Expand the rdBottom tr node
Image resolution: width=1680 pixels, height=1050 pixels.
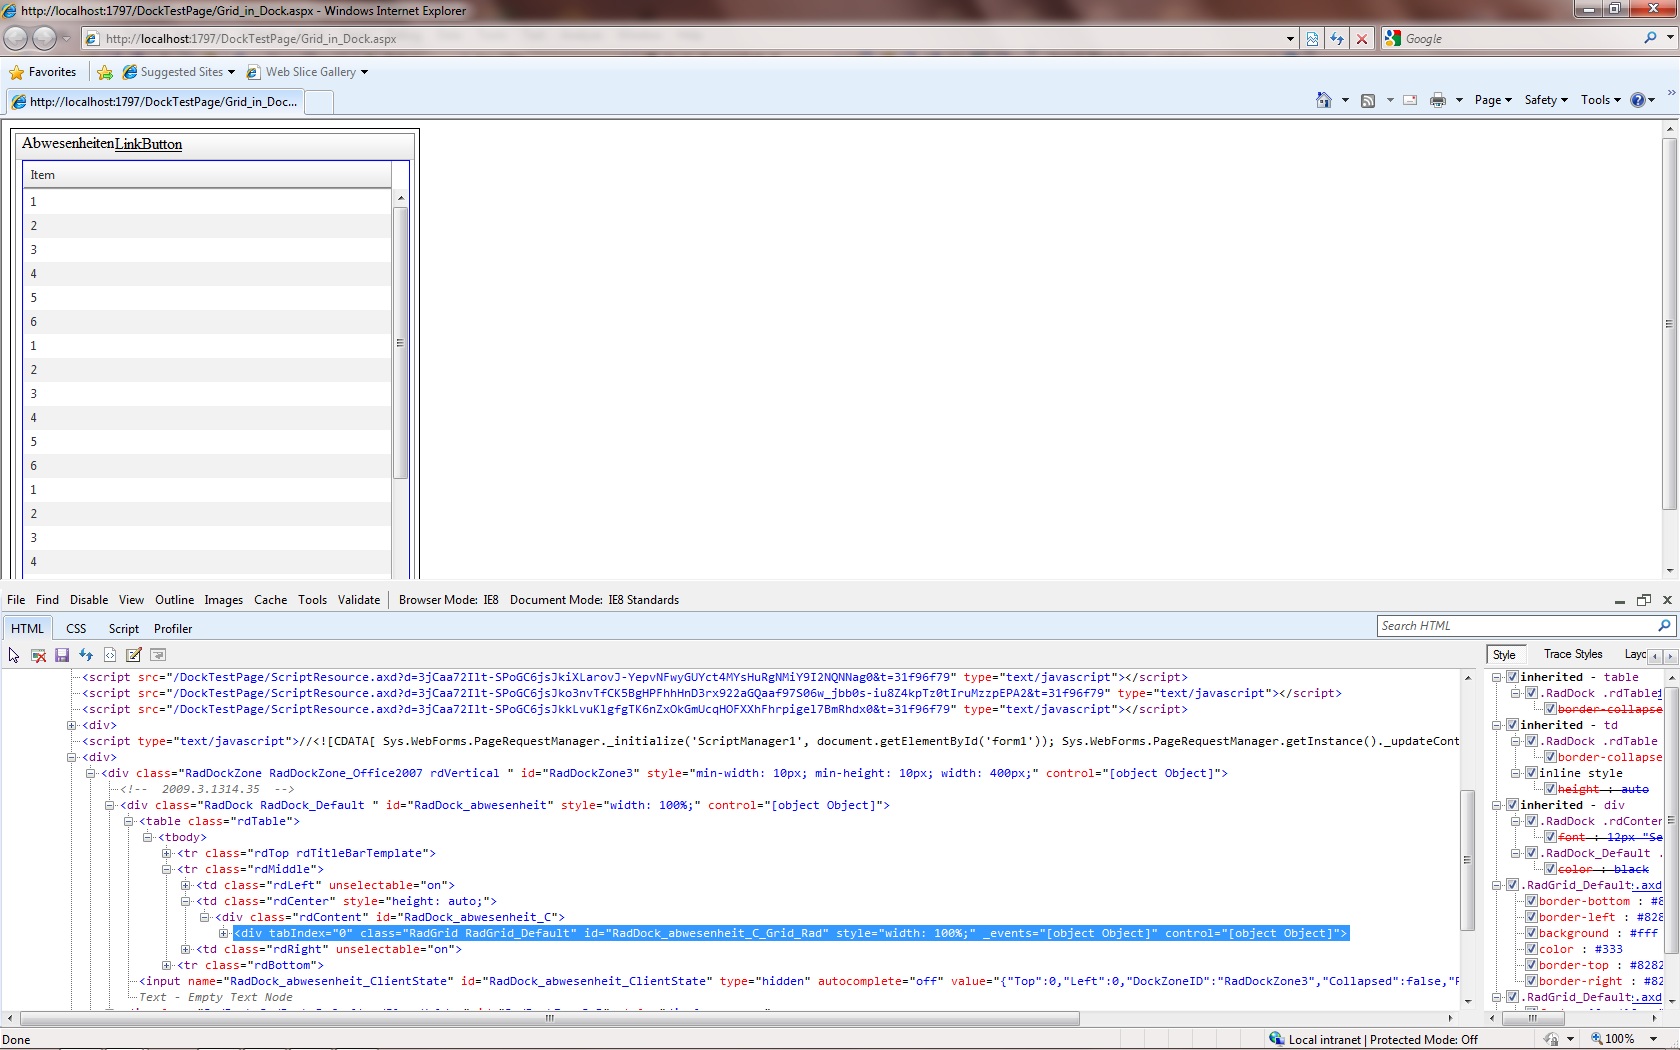pyautogui.click(x=167, y=965)
